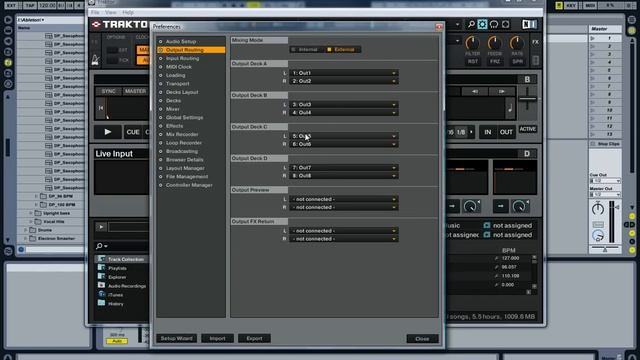Expand the Upright bass folder in Ableton

pos(31,213)
